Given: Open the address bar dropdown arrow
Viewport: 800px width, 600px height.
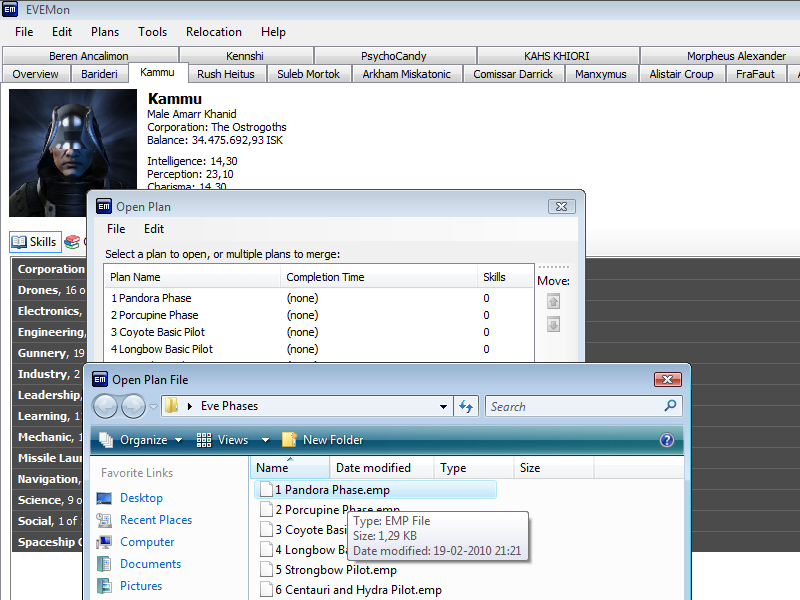Looking at the screenshot, I should (443, 407).
